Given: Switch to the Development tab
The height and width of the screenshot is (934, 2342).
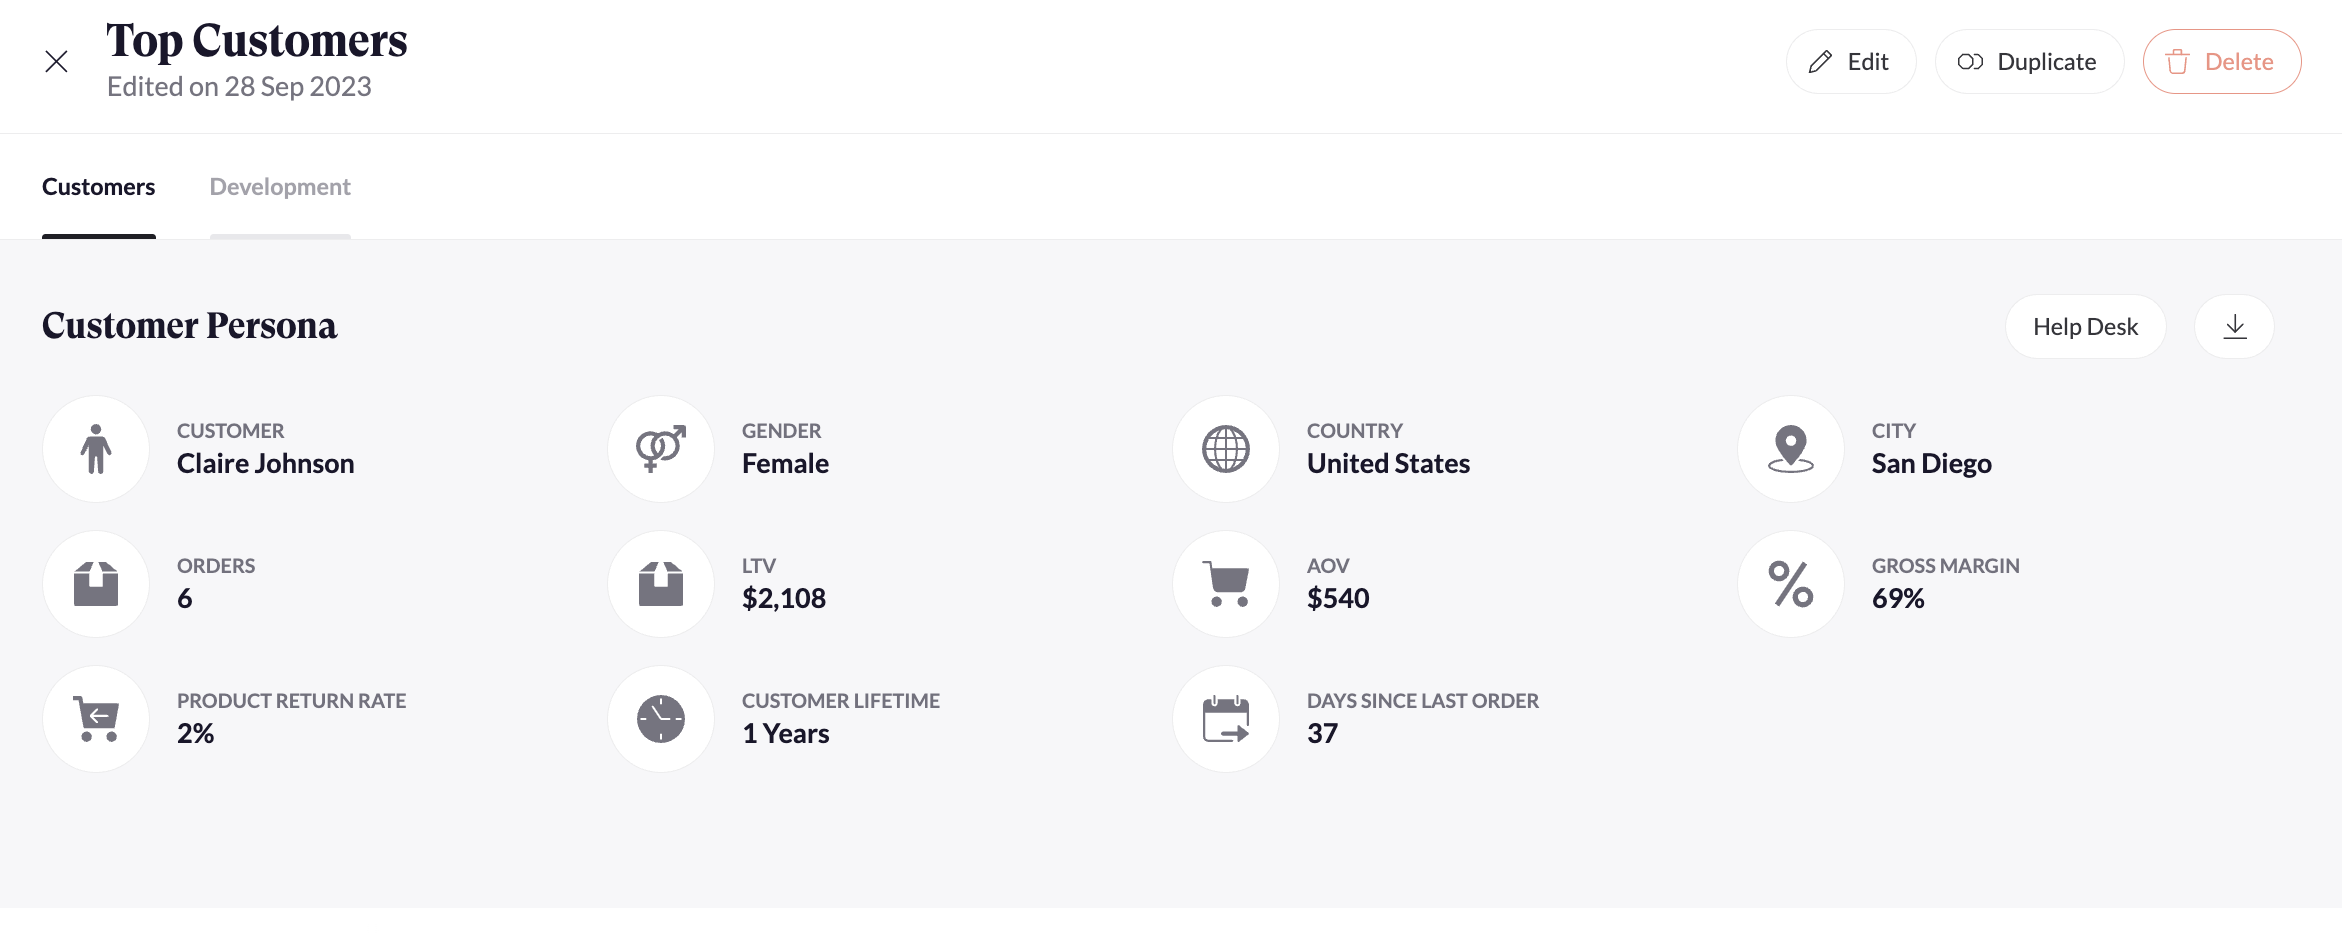Looking at the screenshot, I should (280, 187).
